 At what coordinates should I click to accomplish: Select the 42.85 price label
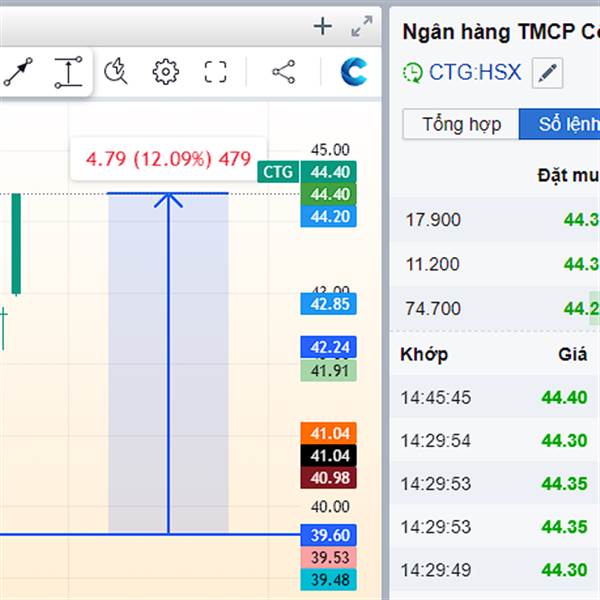point(328,304)
